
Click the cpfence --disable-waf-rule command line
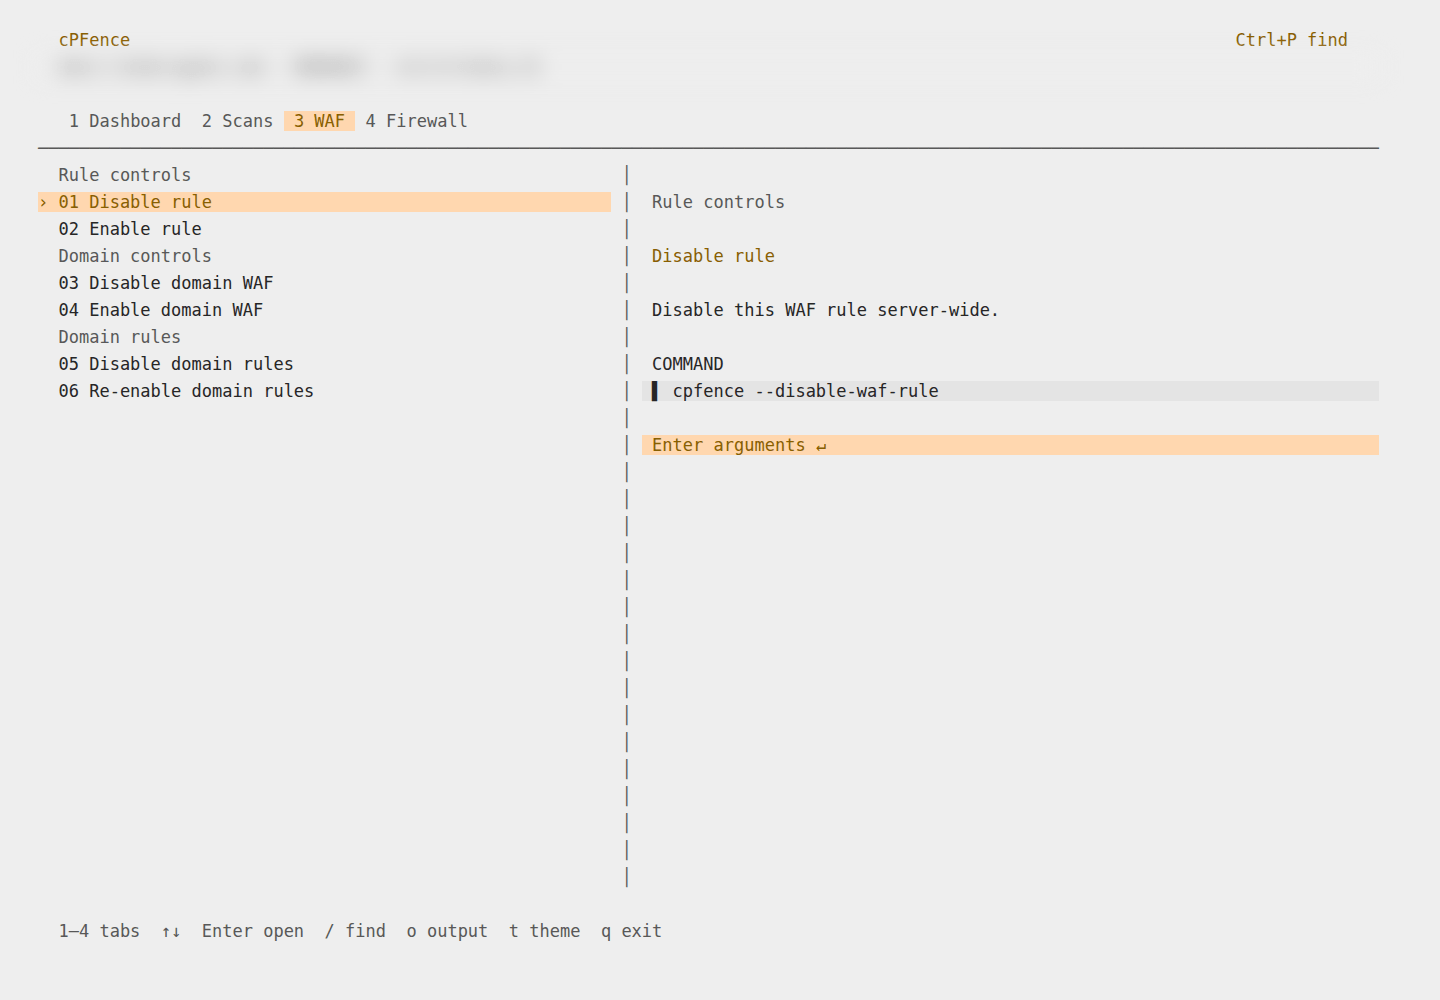point(1010,391)
